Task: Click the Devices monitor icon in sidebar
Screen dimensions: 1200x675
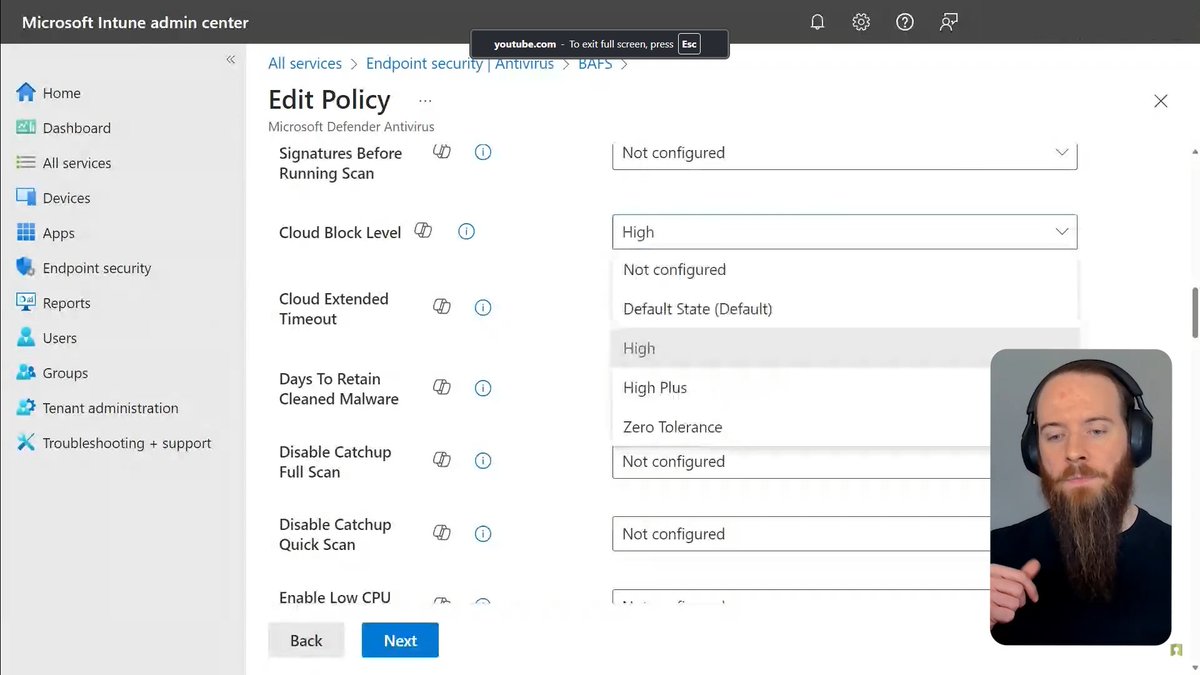Action: point(26,198)
